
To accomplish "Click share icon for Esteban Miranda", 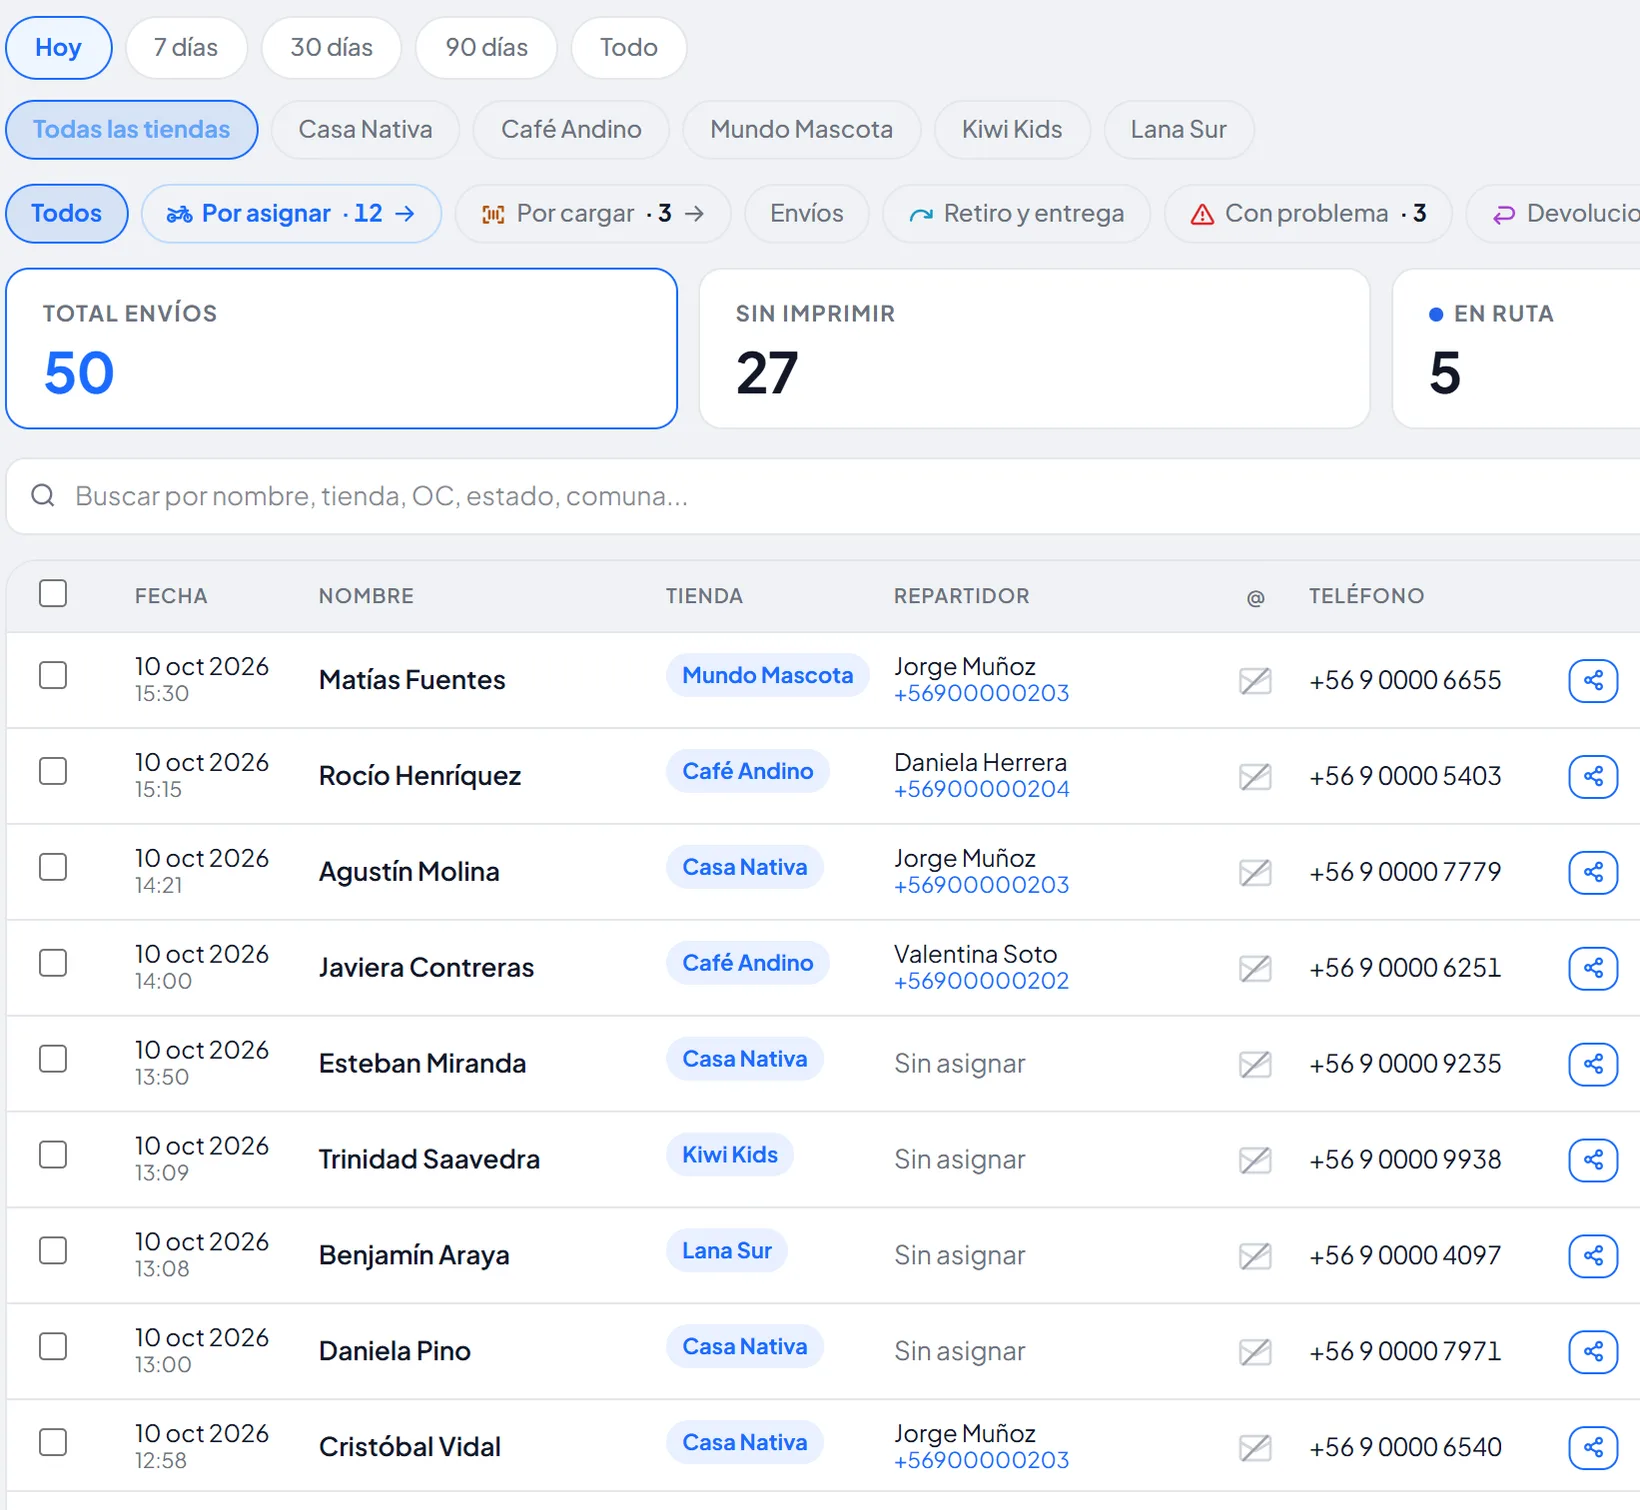I will pyautogui.click(x=1593, y=1064).
